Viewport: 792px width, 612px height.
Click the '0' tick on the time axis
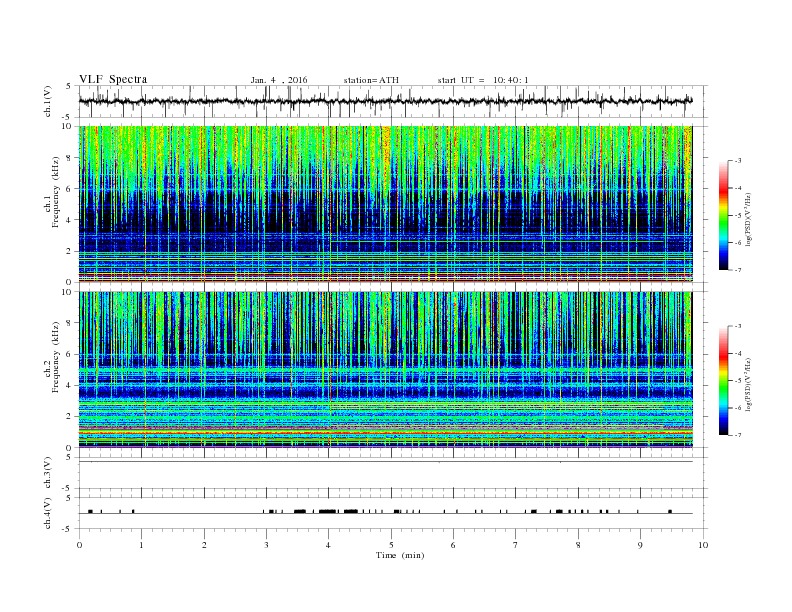pyautogui.click(x=79, y=545)
